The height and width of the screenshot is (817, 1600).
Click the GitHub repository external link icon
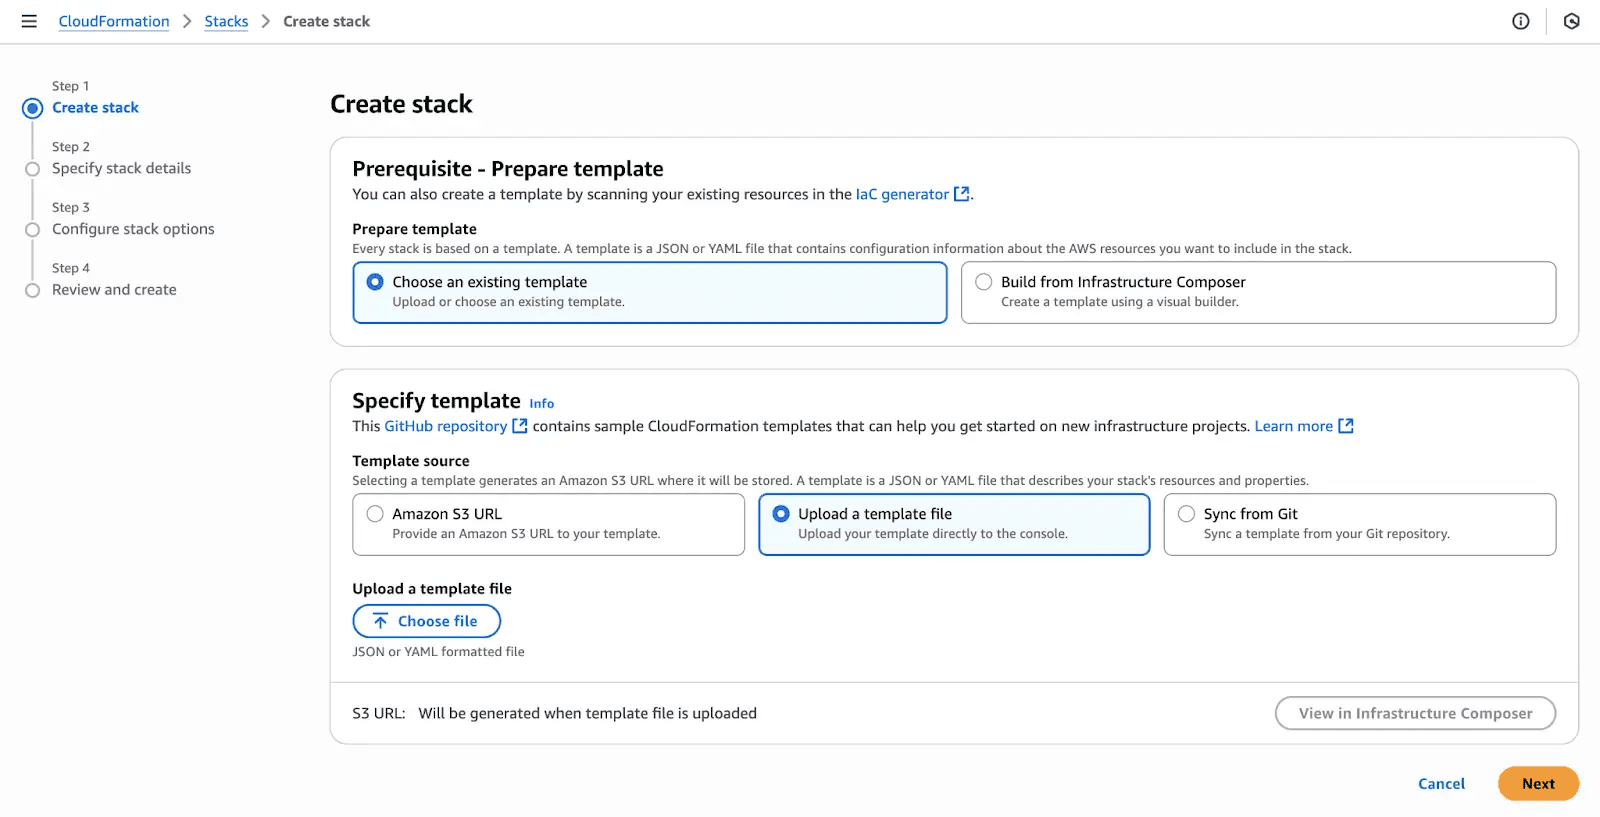pyautogui.click(x=519, y=426)
